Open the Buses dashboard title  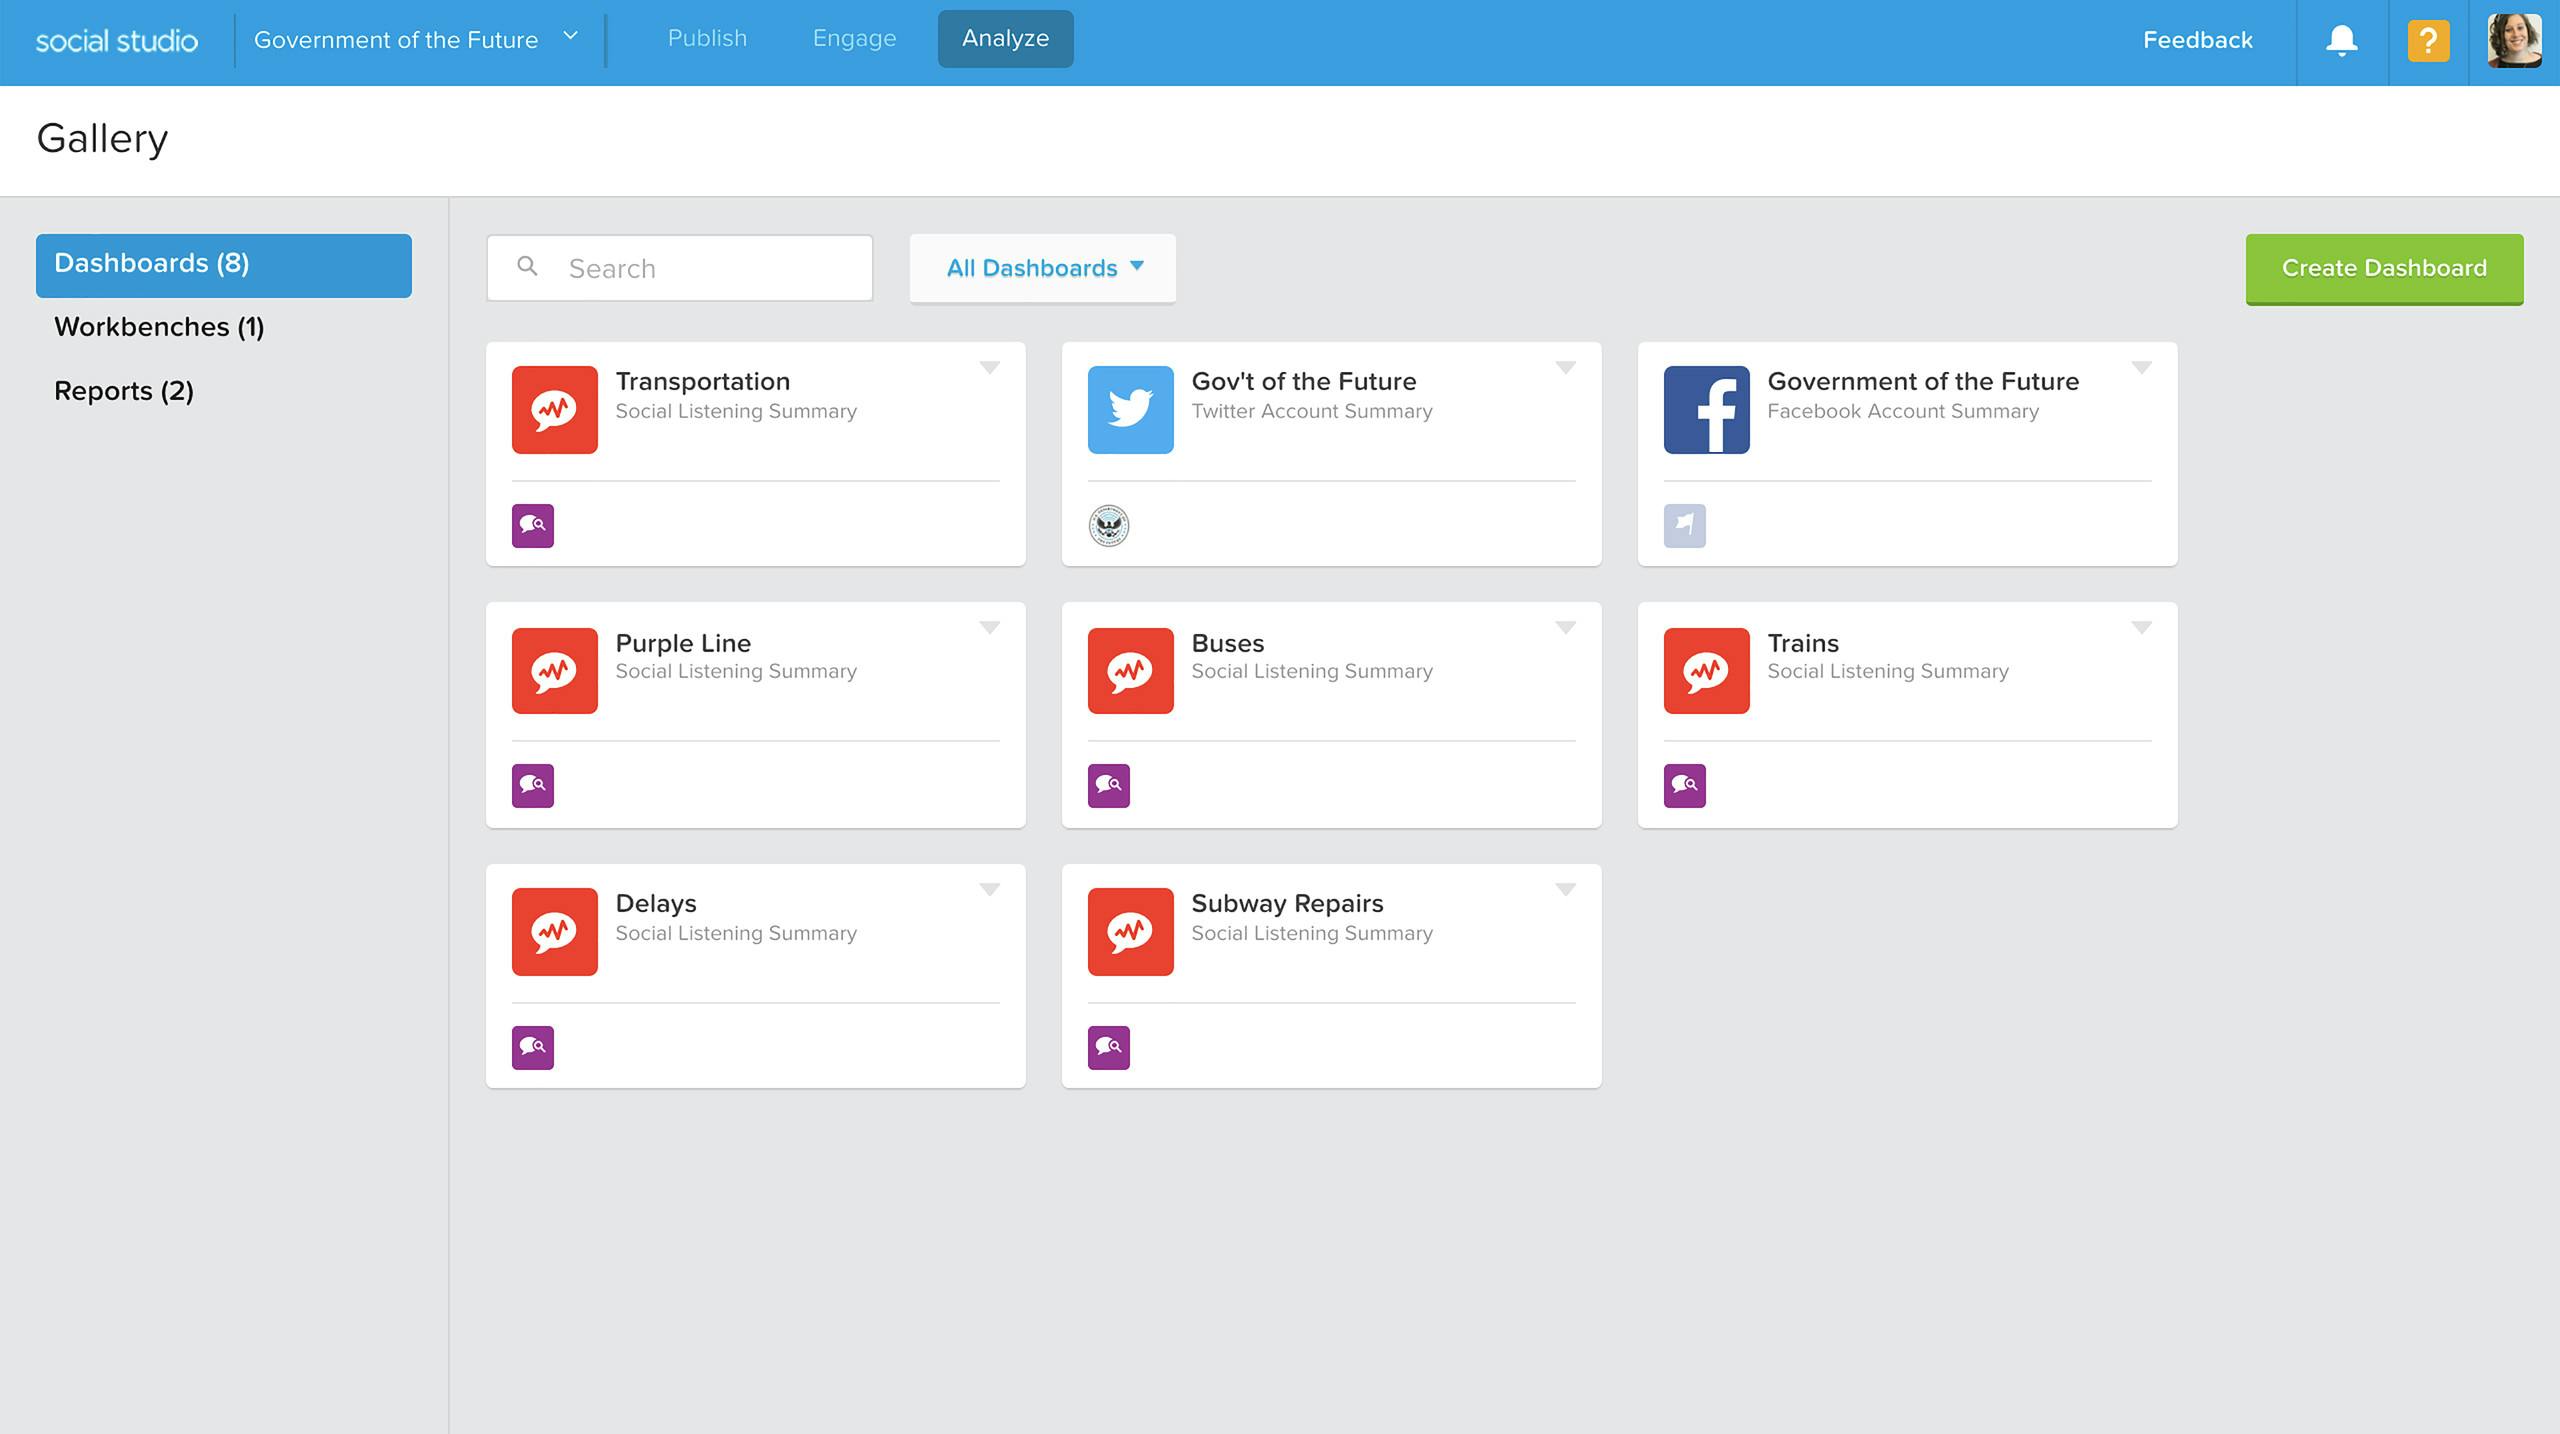pyautogui.click(x=1228, y=643)
